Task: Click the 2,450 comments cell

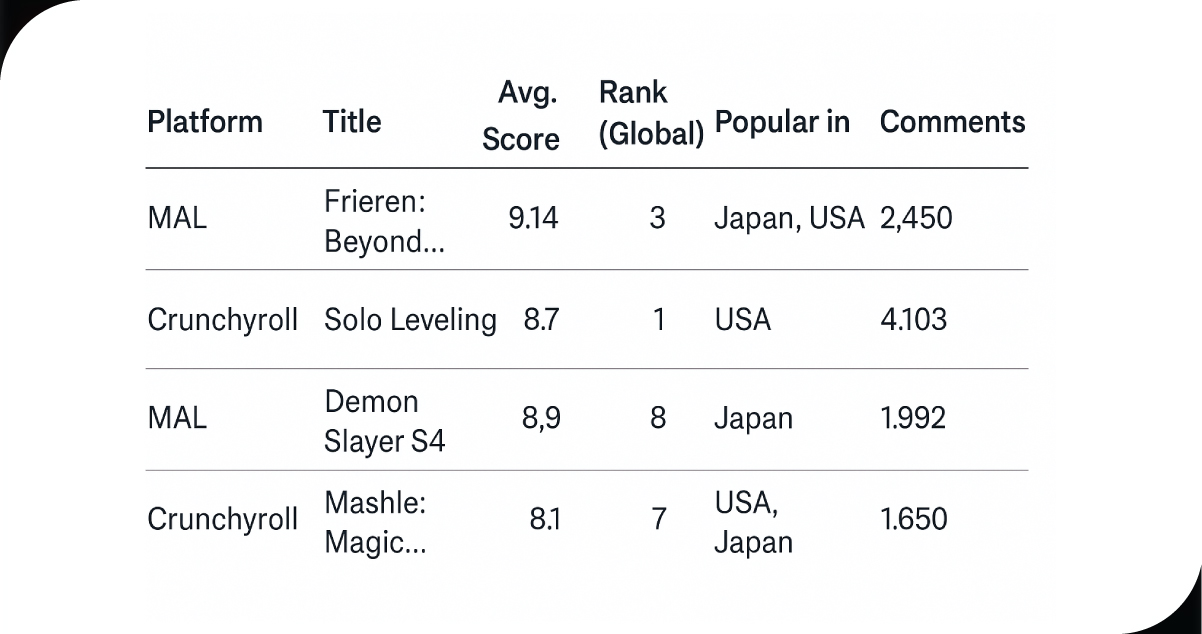Action: [915, 219]
